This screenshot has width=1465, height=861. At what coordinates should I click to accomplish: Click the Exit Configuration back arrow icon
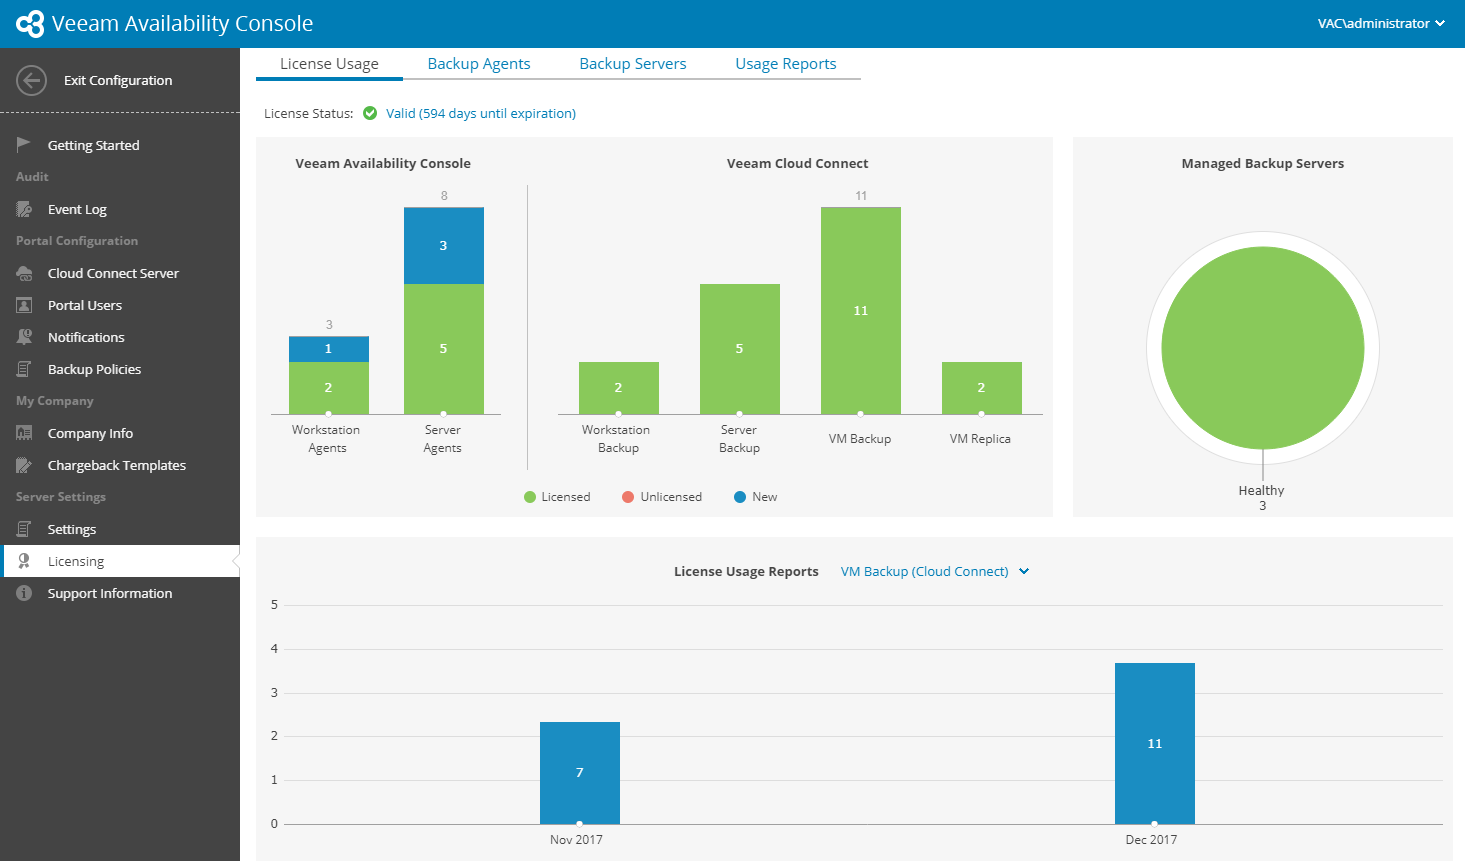[x=32, y=80]
